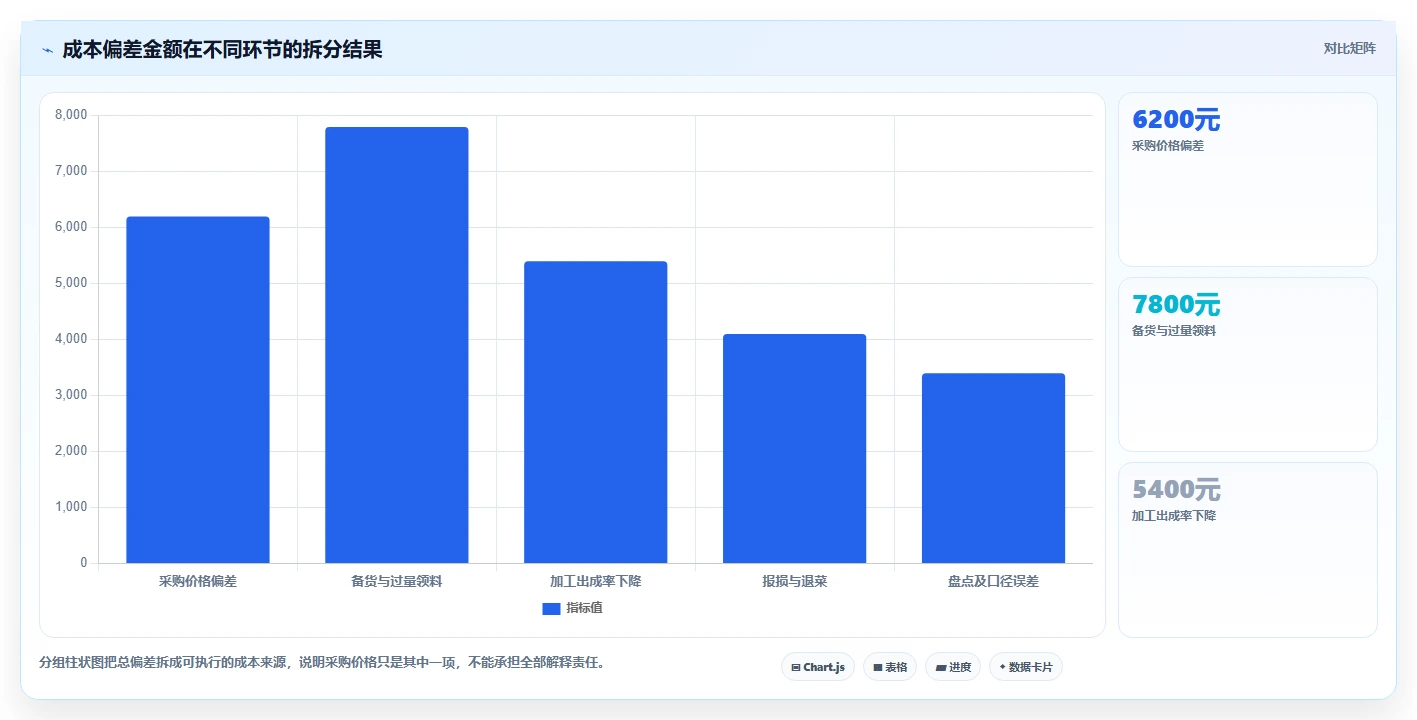Click the y-axis tick label 7,000
Screen dimensions: 1417x720
click(71, 171)
